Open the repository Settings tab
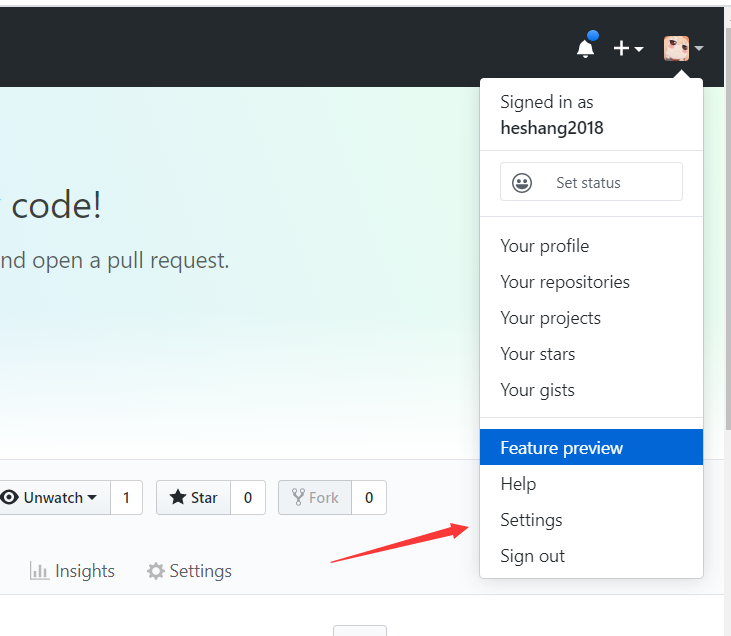731x636 pixels. point(189,571)
